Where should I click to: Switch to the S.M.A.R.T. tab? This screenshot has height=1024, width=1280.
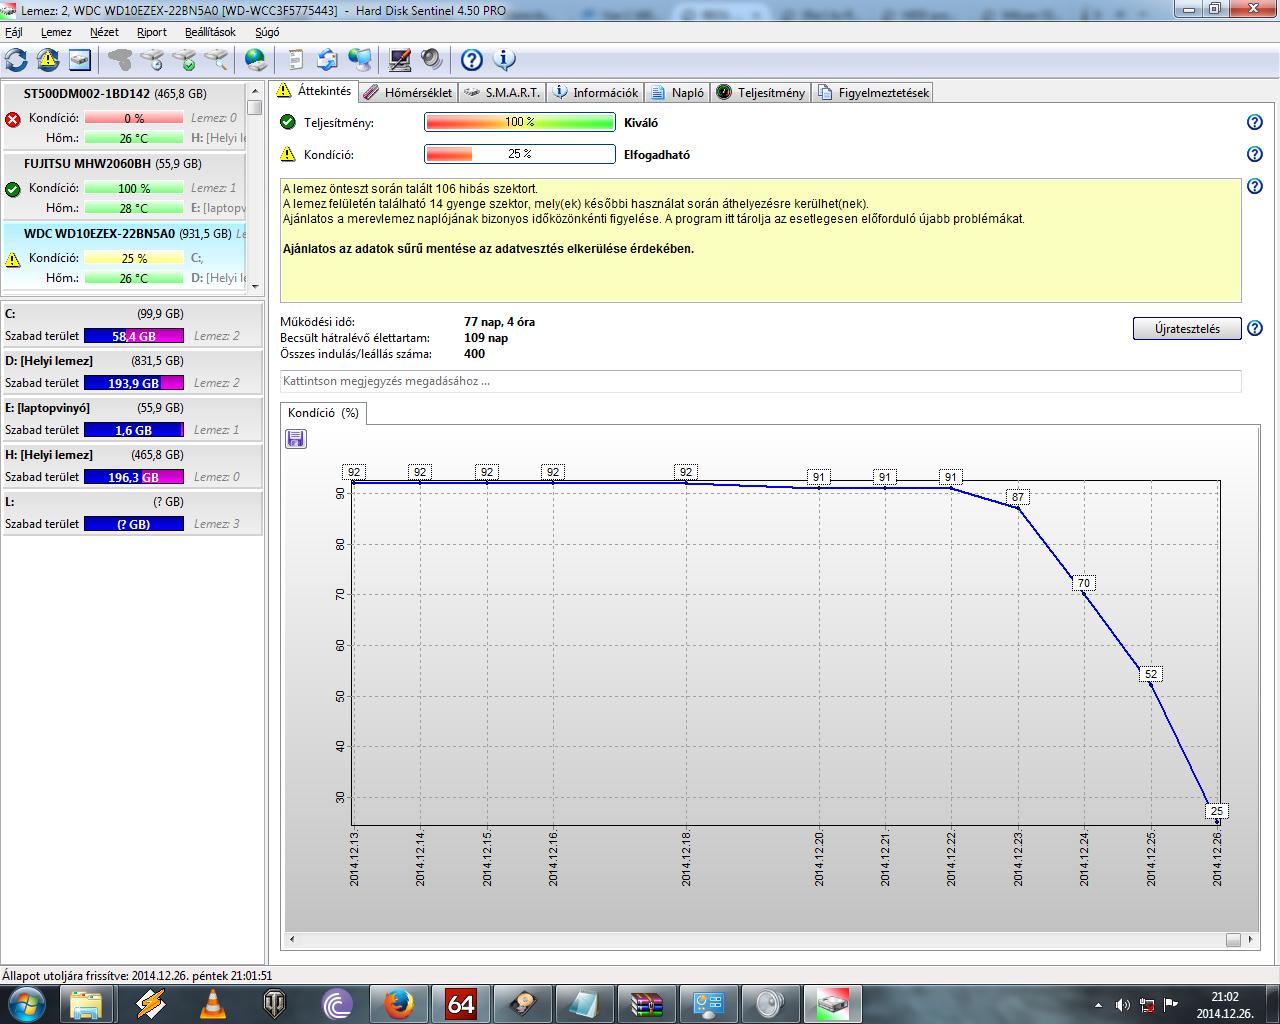coord(502,92)
